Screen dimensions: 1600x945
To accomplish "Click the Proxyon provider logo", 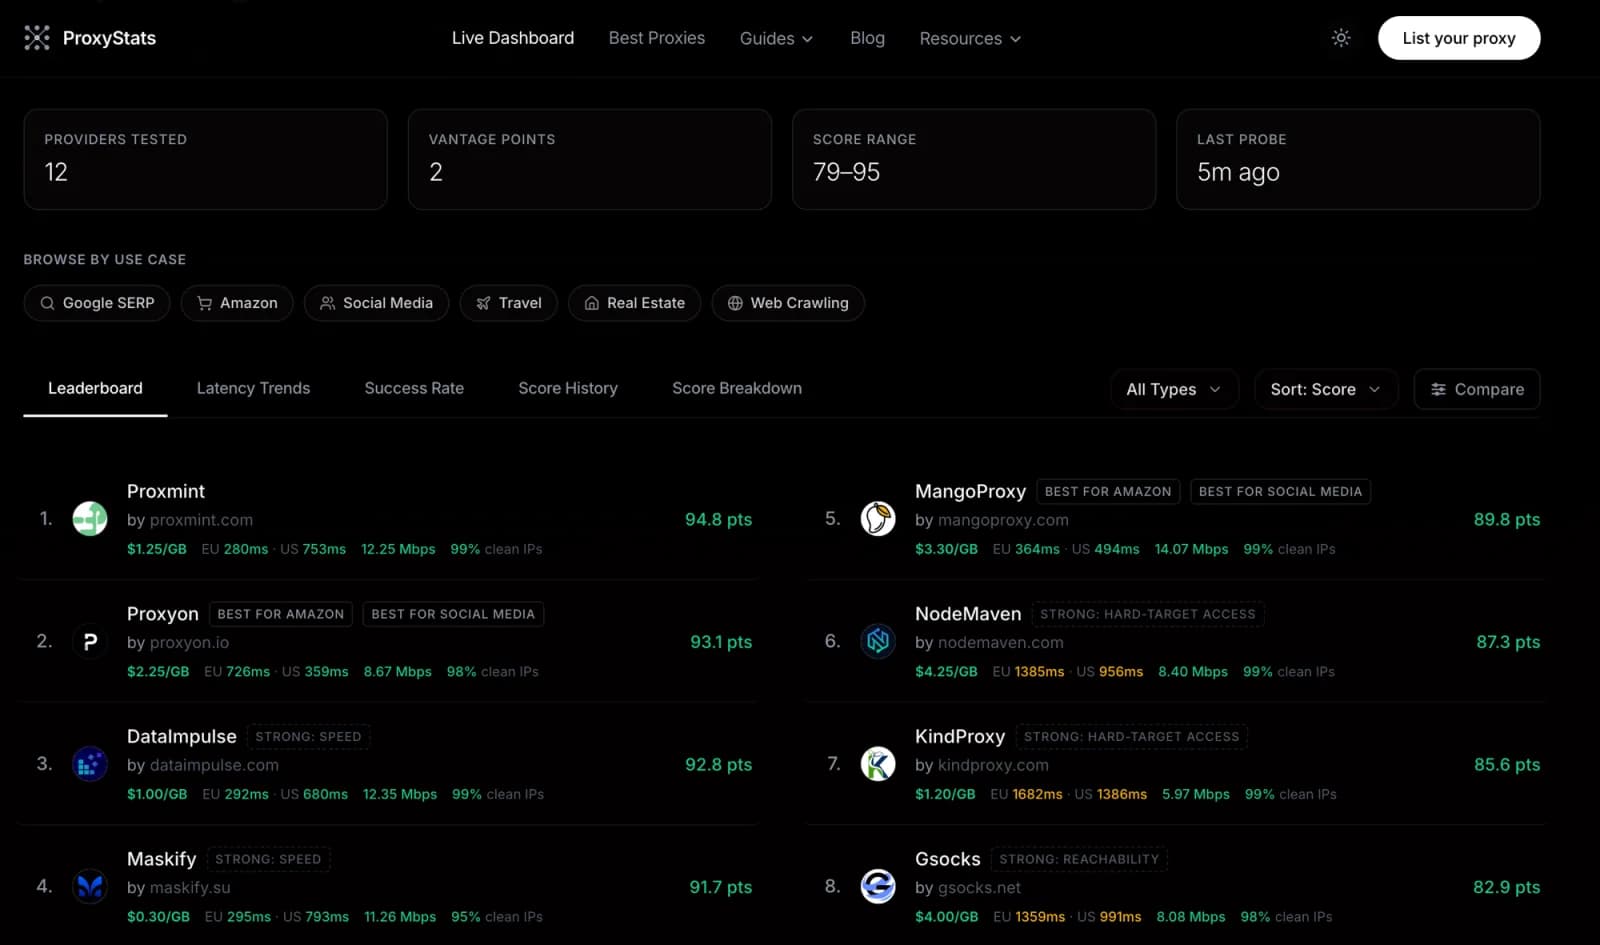I will tap(90, 642).
